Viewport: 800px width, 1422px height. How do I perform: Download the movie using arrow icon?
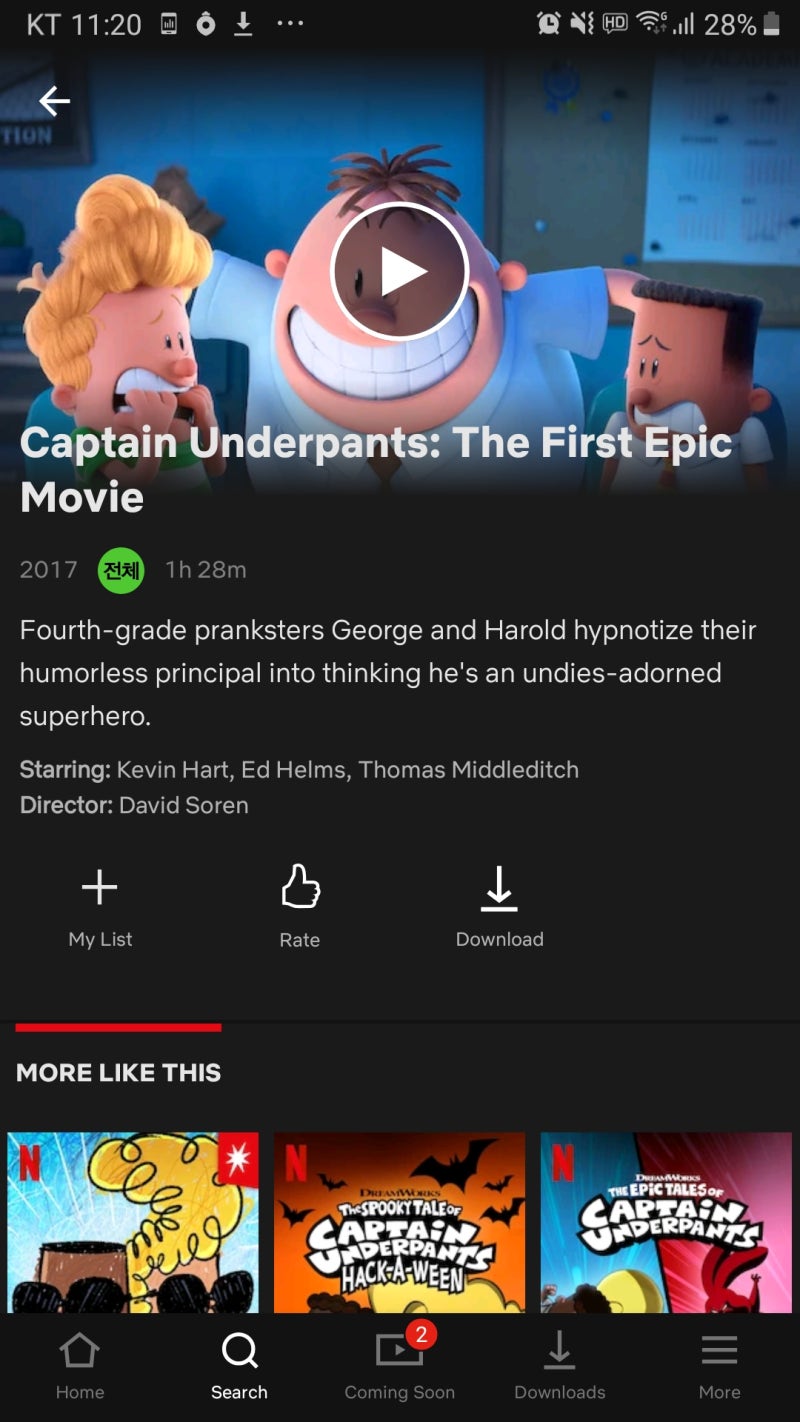click(499, 907)
